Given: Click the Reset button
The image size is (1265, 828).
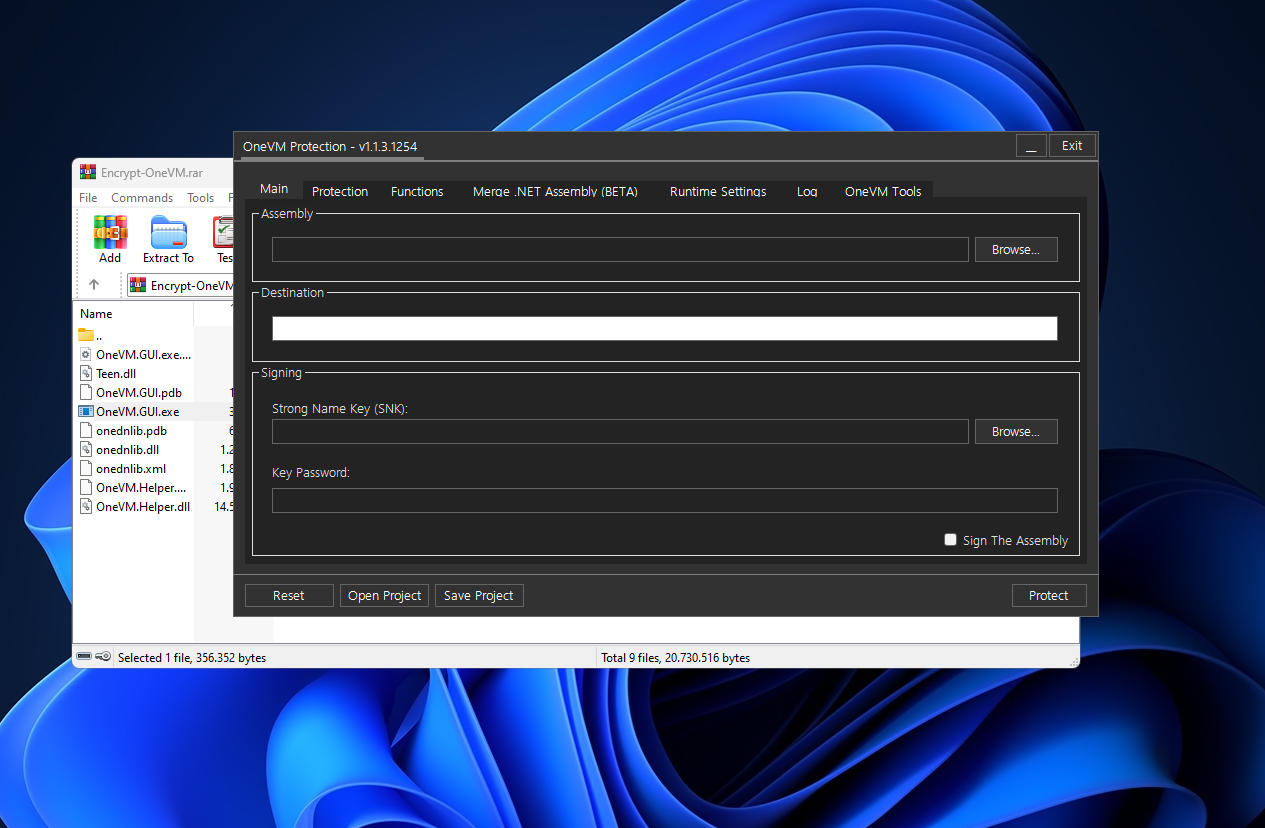Looking at the screenshot, I should click(x=289, y=595).
